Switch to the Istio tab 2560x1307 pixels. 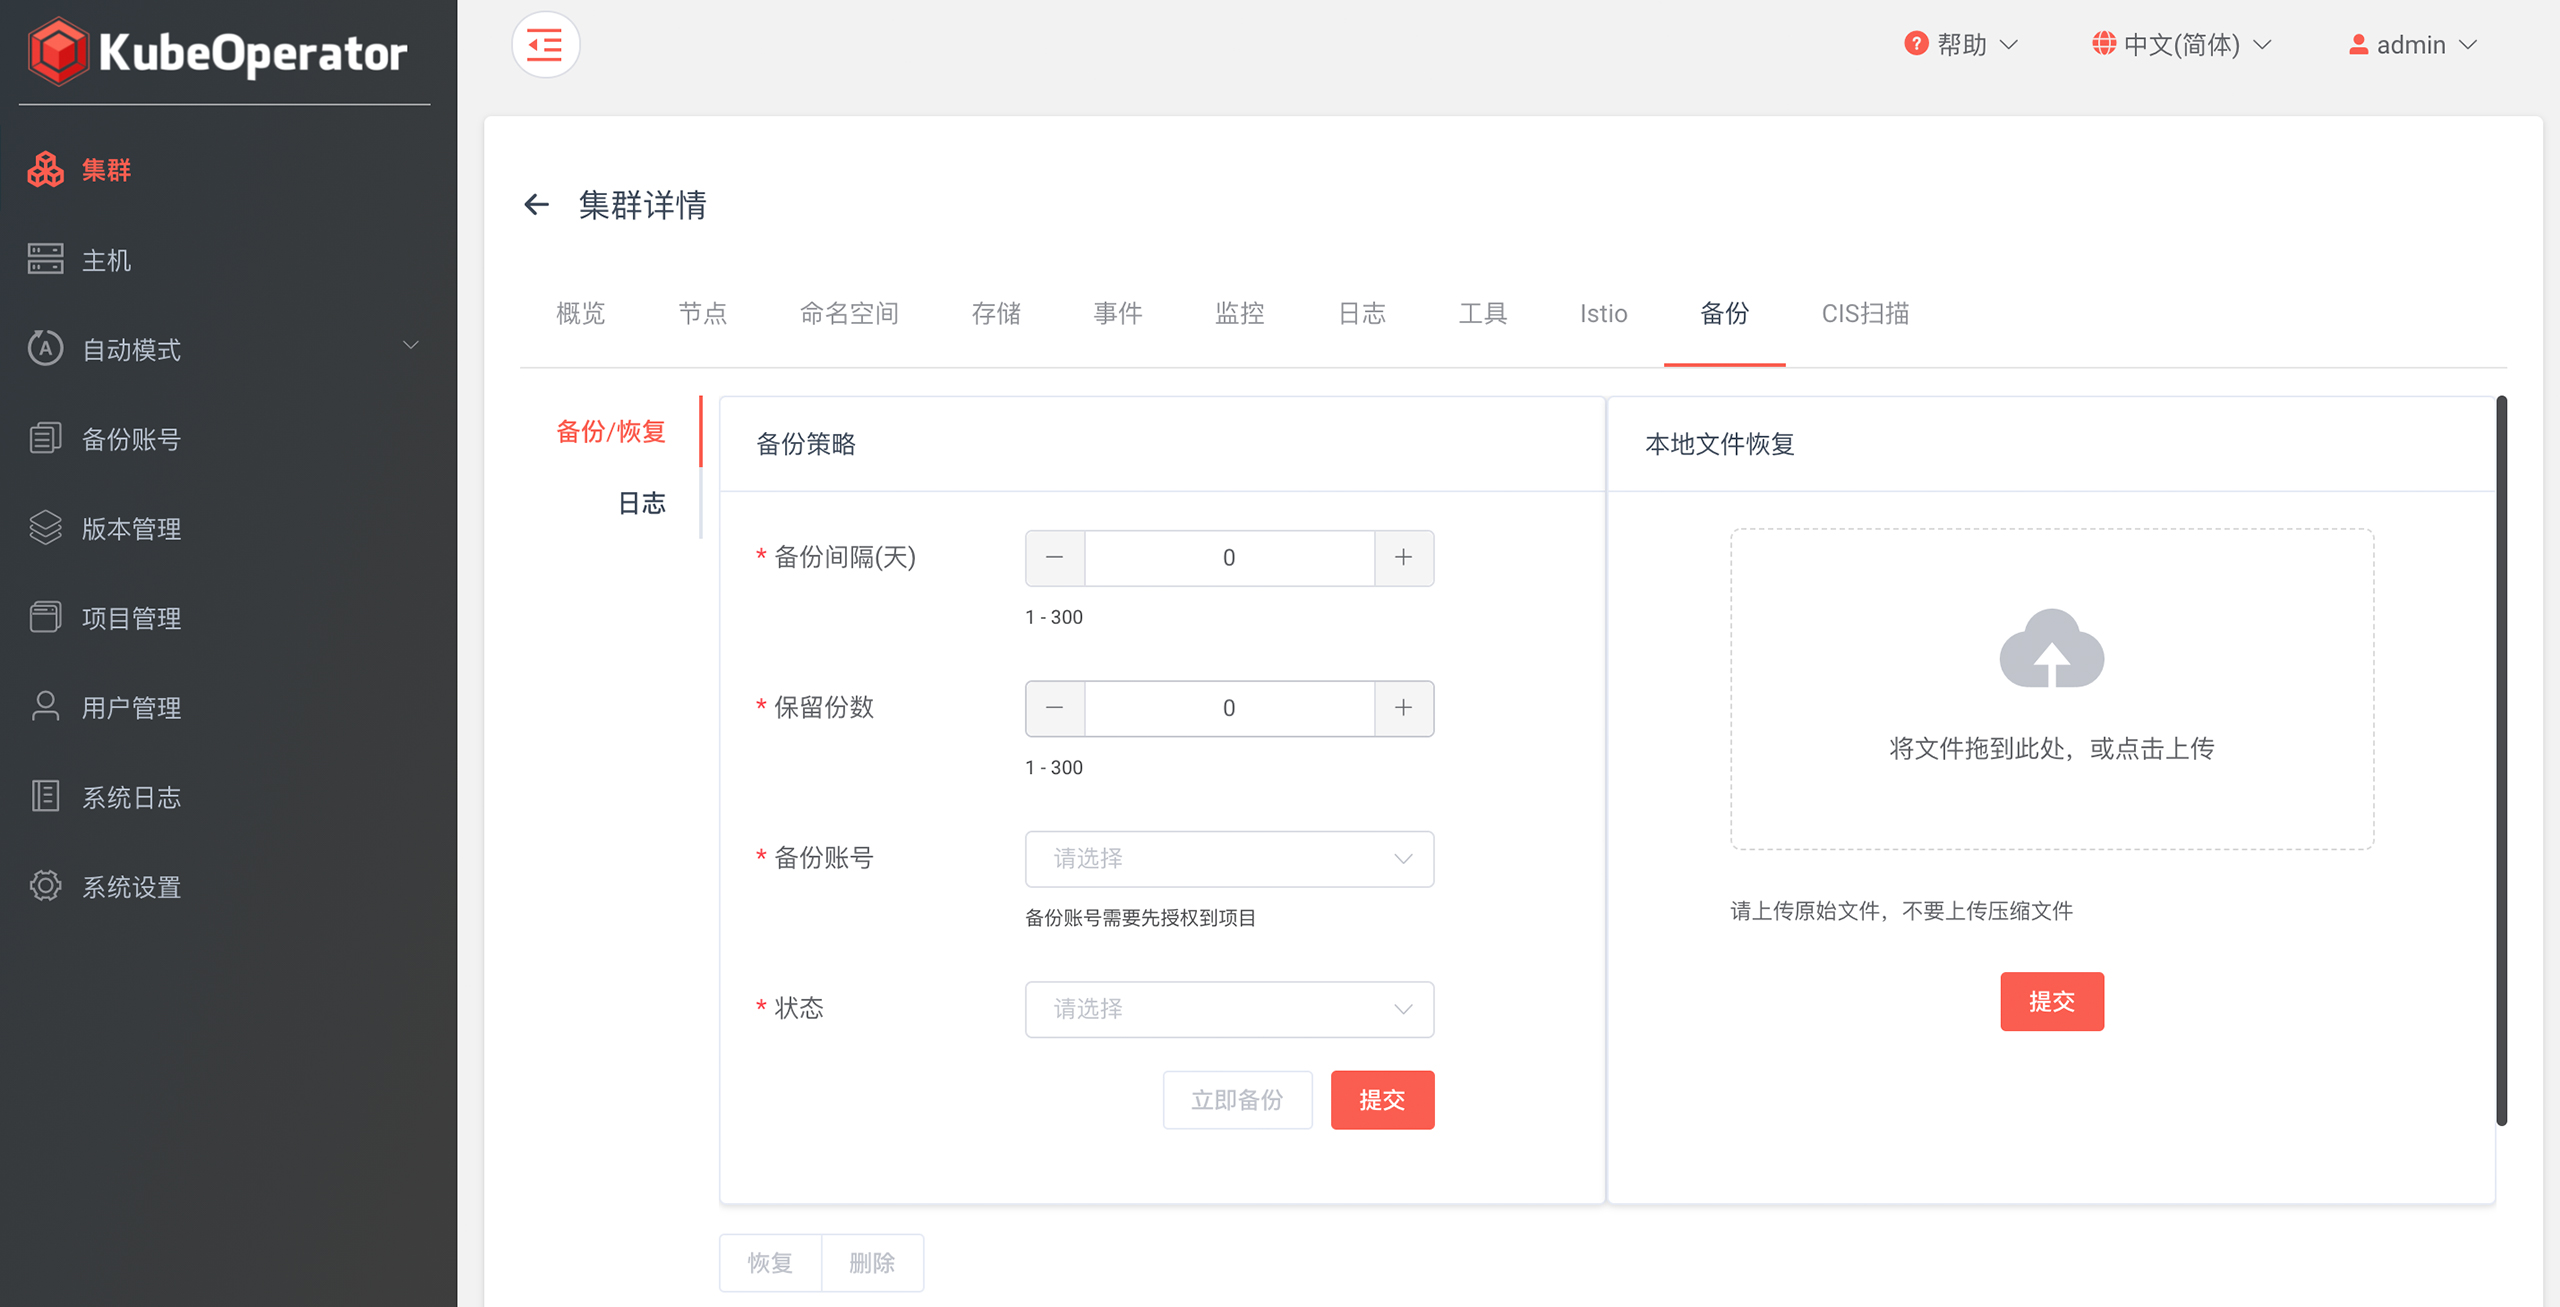click(1604, 314)
